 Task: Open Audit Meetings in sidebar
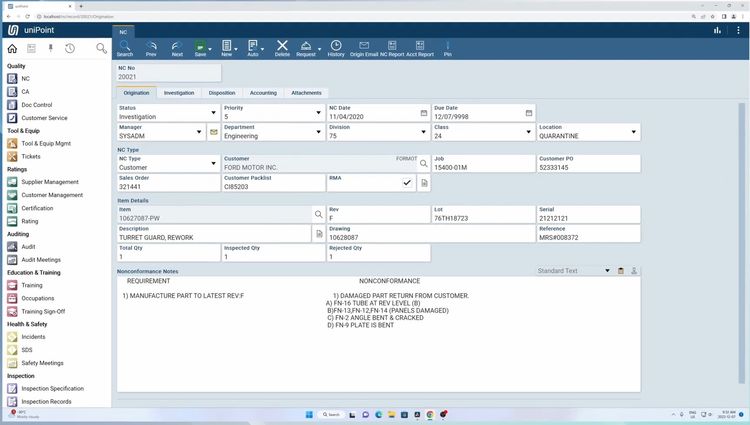(x=41, y=260)
